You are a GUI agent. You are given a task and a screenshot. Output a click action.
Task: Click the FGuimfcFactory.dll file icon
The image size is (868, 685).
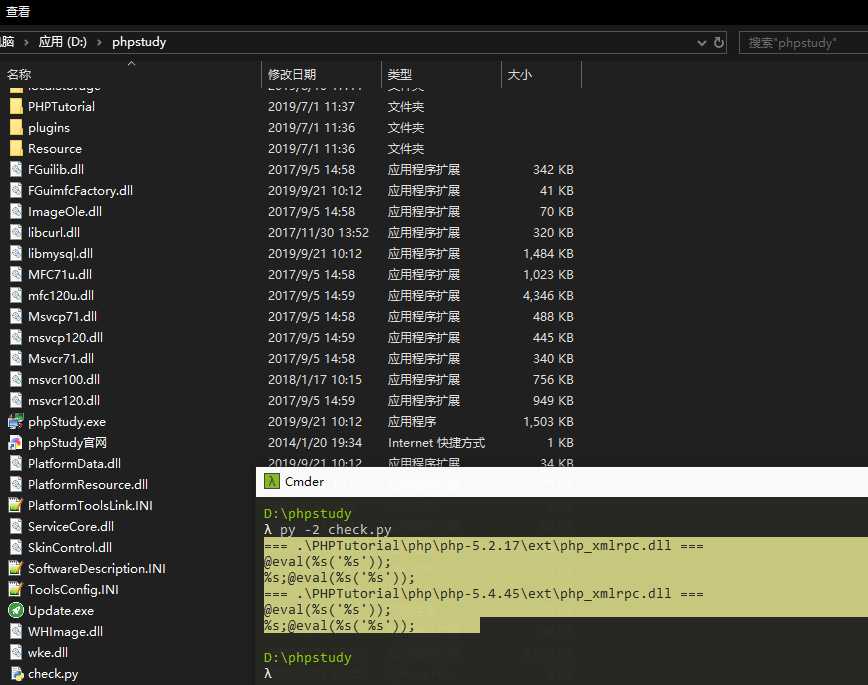16,190
